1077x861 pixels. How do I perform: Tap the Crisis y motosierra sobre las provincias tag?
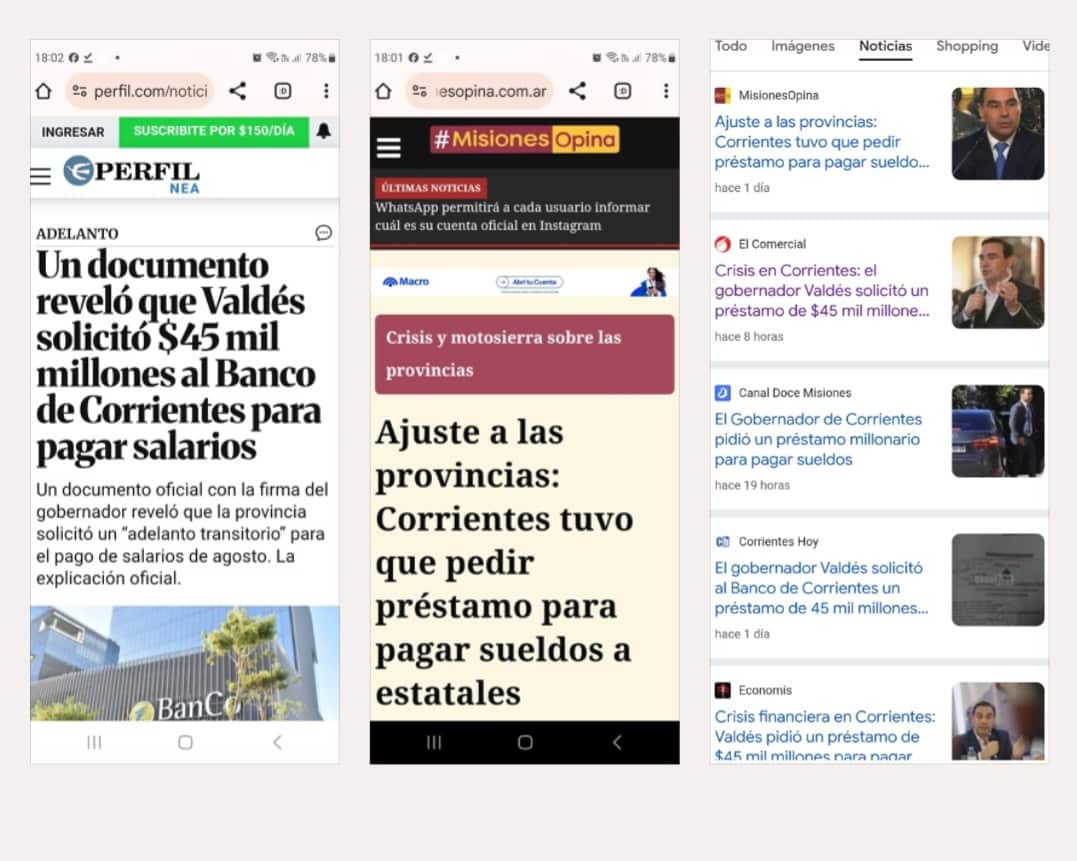pyautogui.click(x=525, y=354)
